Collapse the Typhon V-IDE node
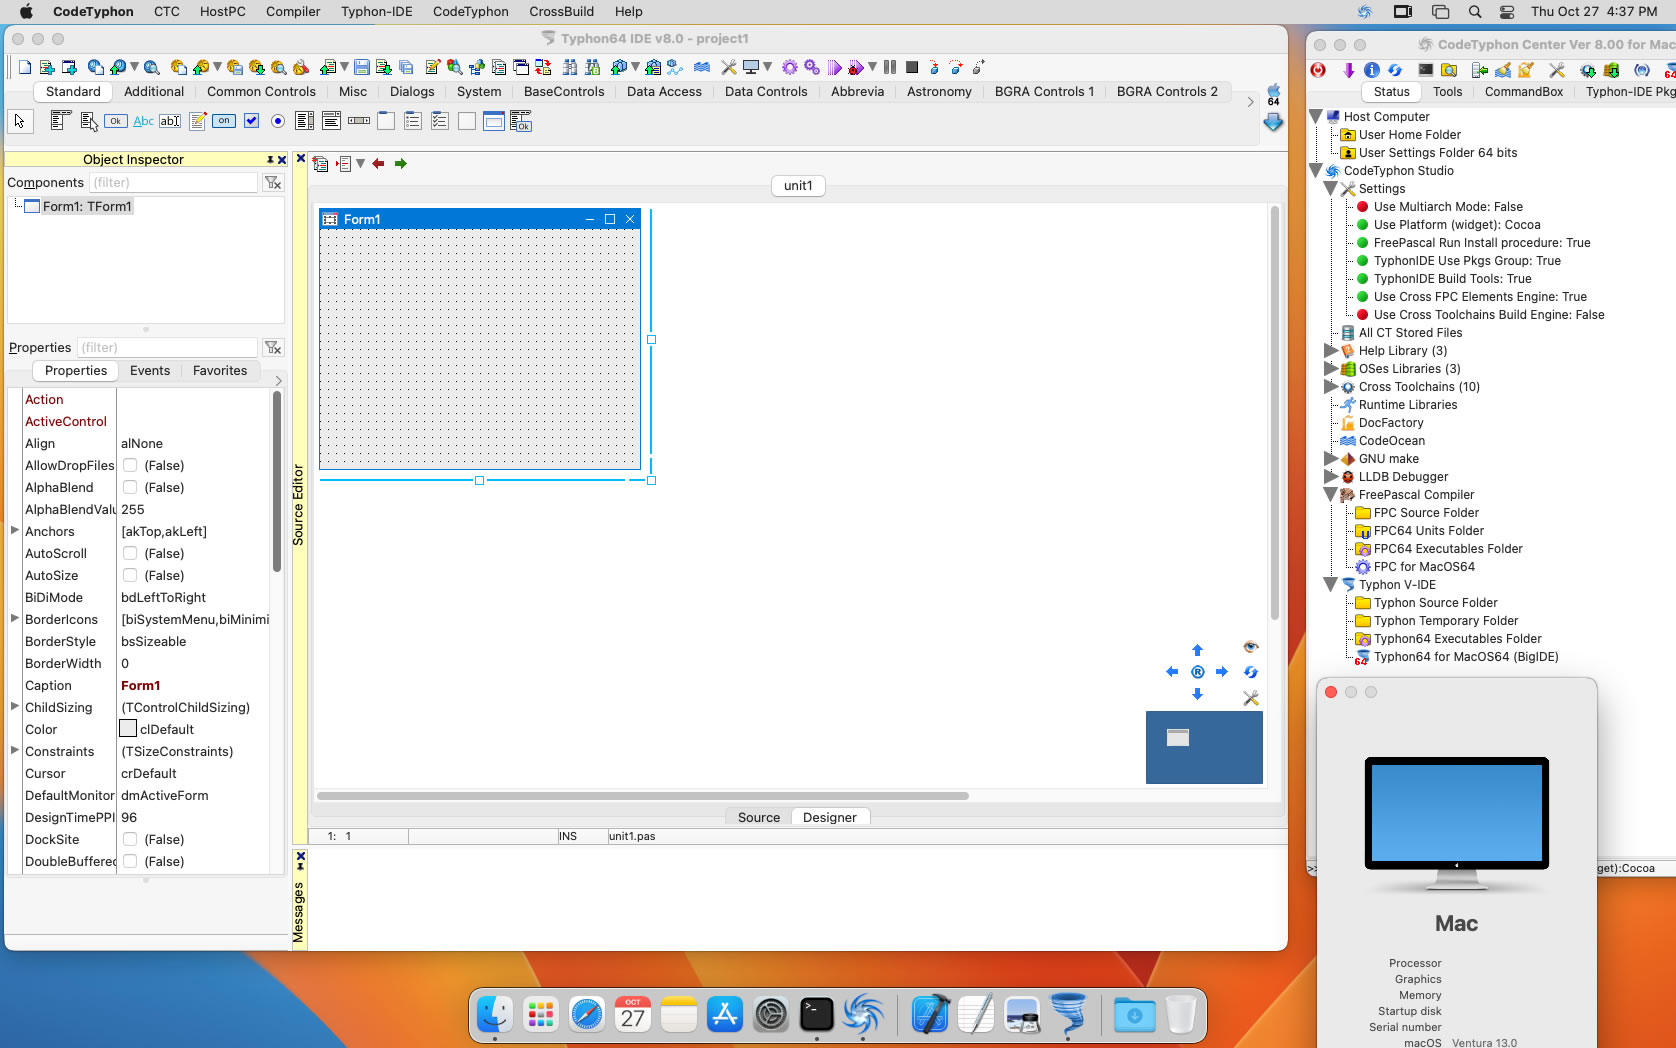This screenshot has width=1676, height=1048. coord(1330,584)
